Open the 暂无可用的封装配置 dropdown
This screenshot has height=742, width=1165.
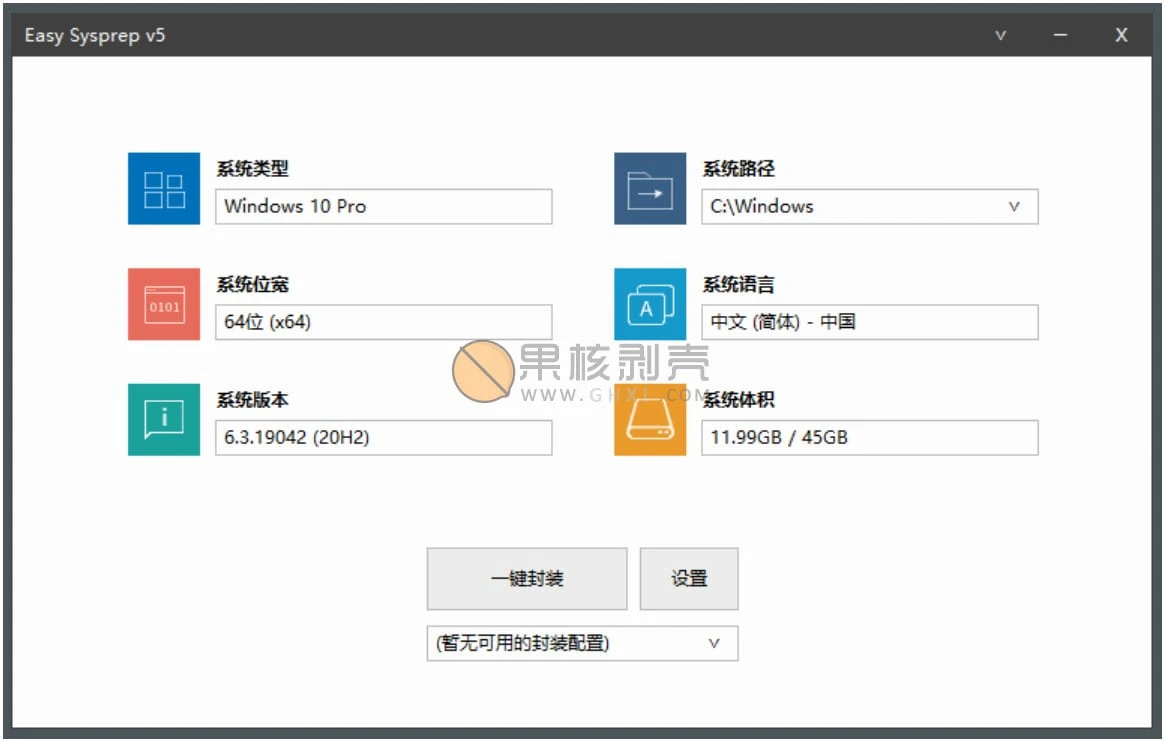pyautogui.click(x=714, y=644)
